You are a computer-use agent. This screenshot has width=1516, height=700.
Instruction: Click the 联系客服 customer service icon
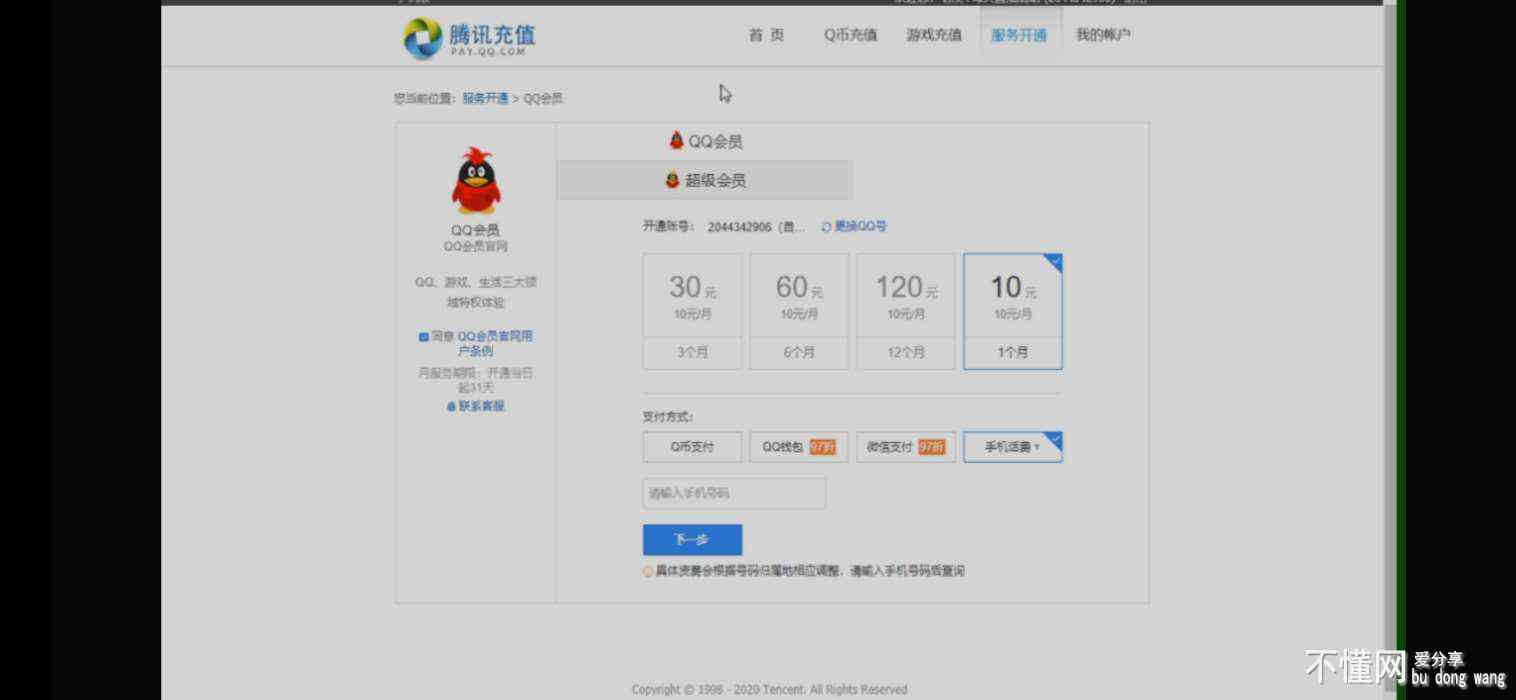pos(451,407)
